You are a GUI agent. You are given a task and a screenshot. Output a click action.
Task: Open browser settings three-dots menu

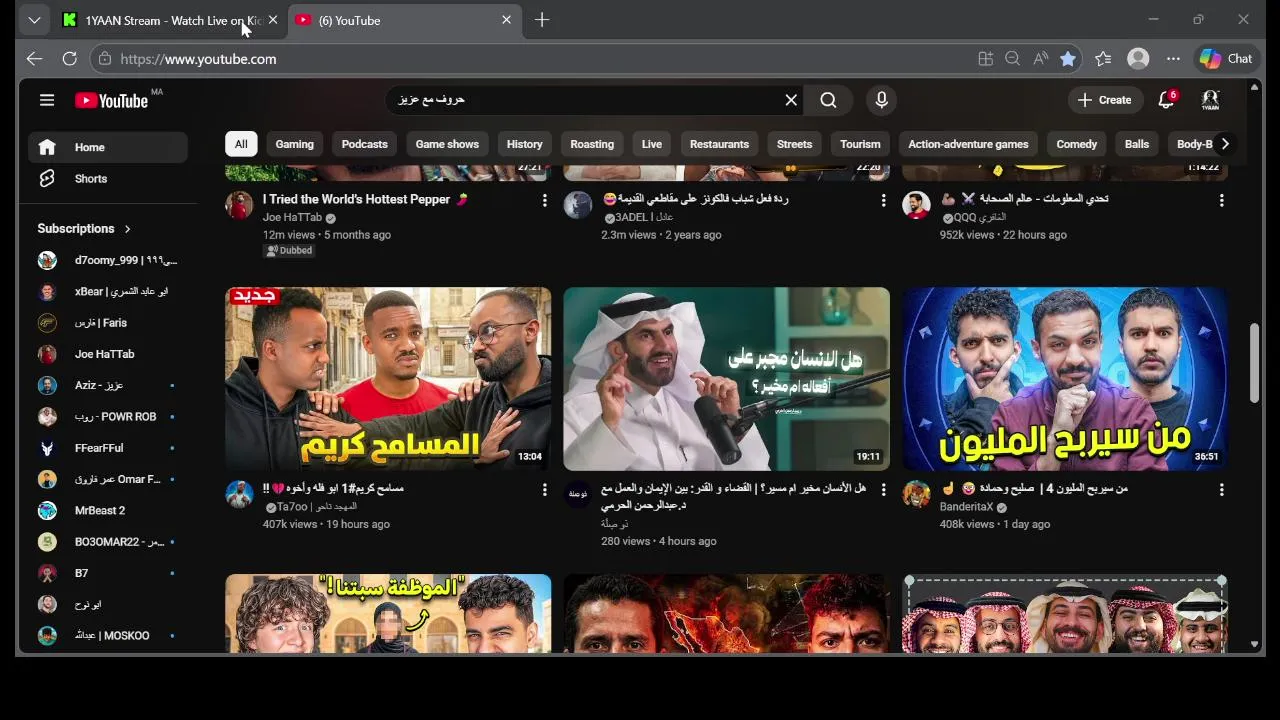pos(1173,59)
